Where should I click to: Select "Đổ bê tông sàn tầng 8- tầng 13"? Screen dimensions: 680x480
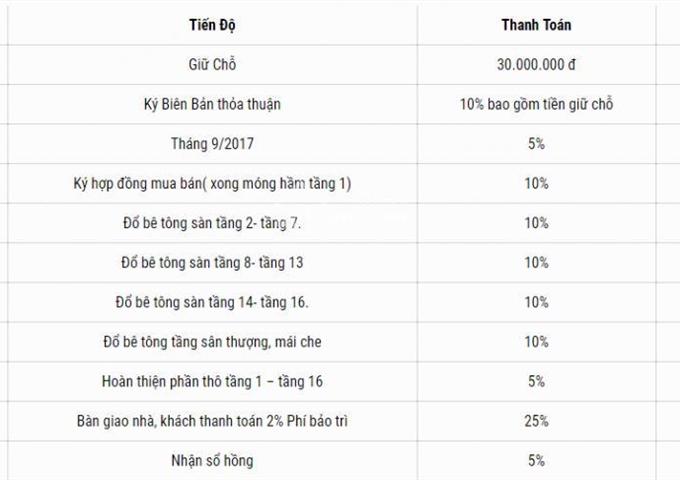click(211, 263)
